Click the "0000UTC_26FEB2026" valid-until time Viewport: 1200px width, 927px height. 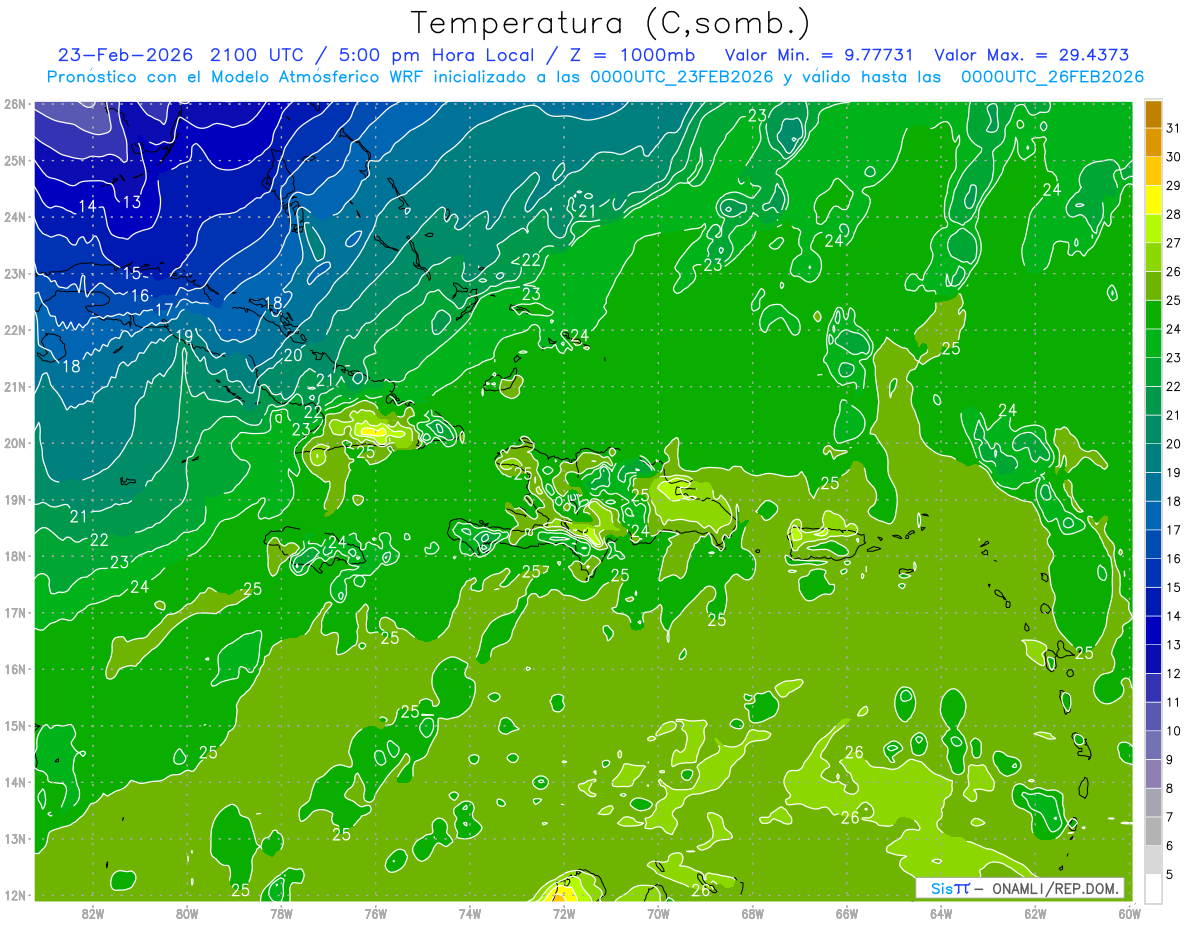(1052, 77)
